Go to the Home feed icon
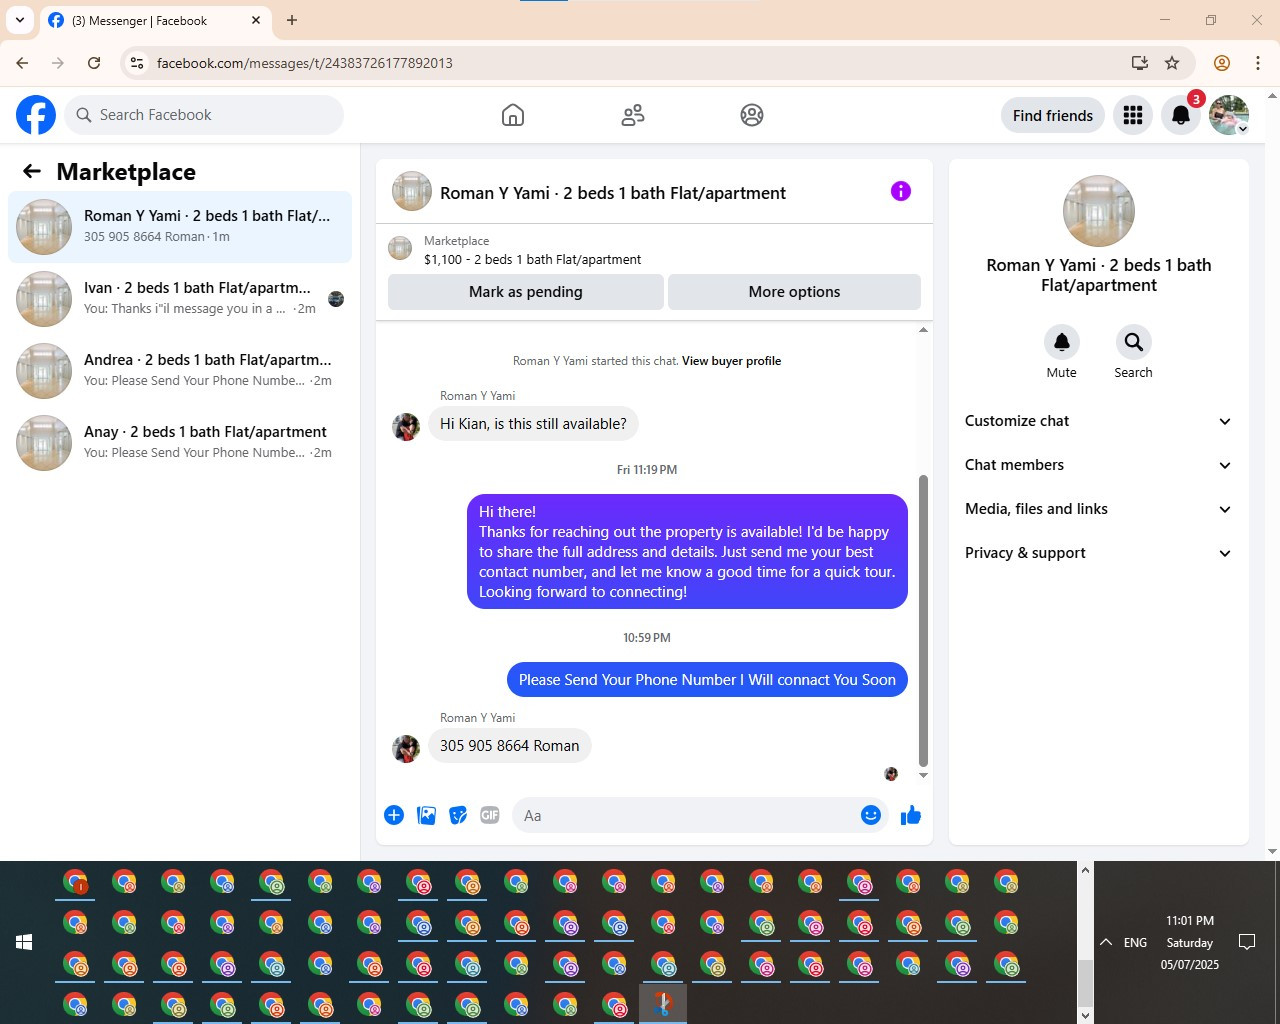 (x=513, y=115)
